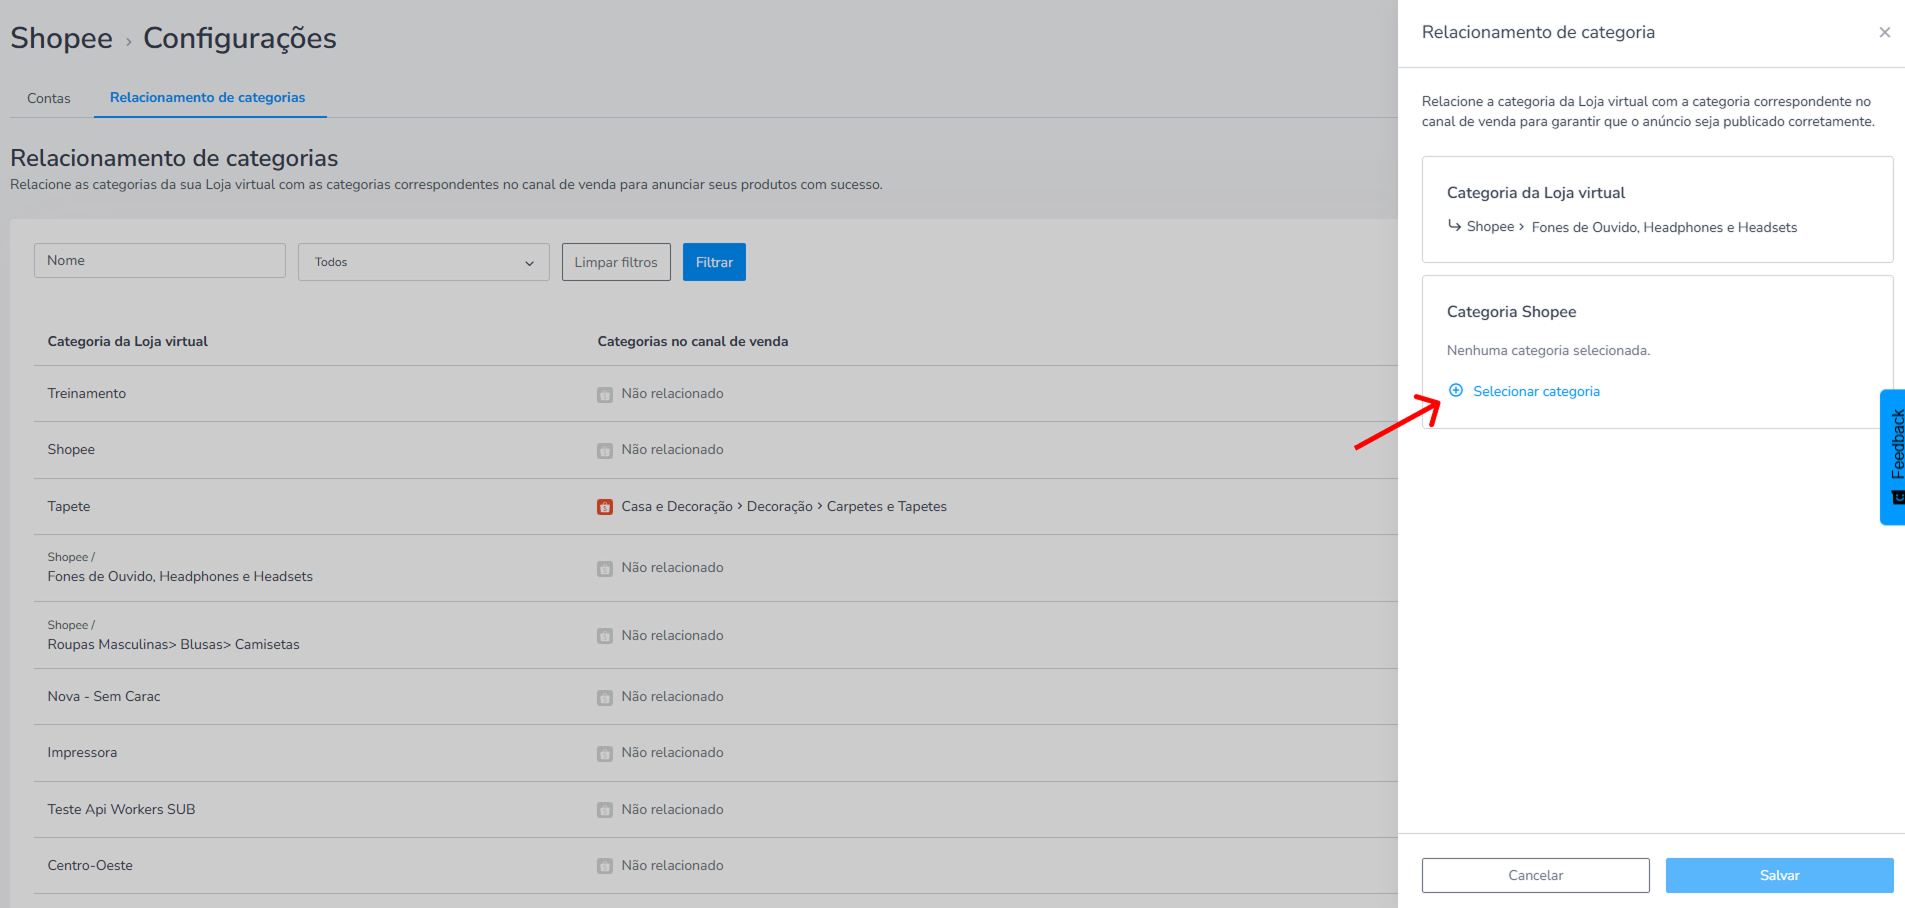
Task: Click the plus icon beside Selecionar categoria
Action: point(1456,390)
